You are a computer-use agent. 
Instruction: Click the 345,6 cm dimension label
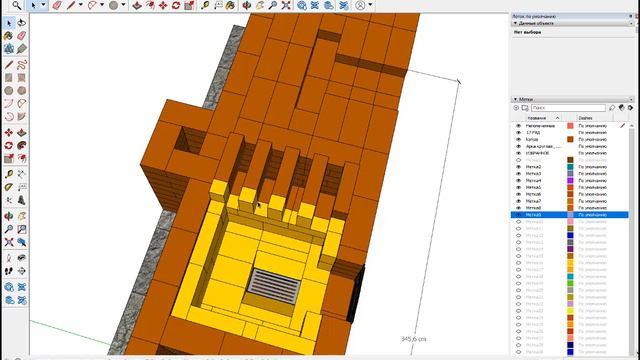413,339
